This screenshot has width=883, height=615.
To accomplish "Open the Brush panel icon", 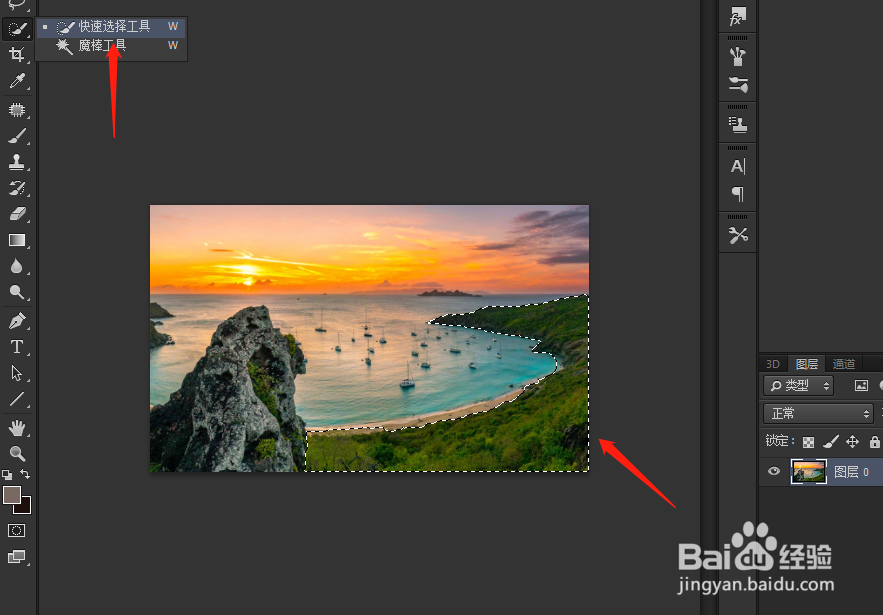I will click(x=737, y=56).
